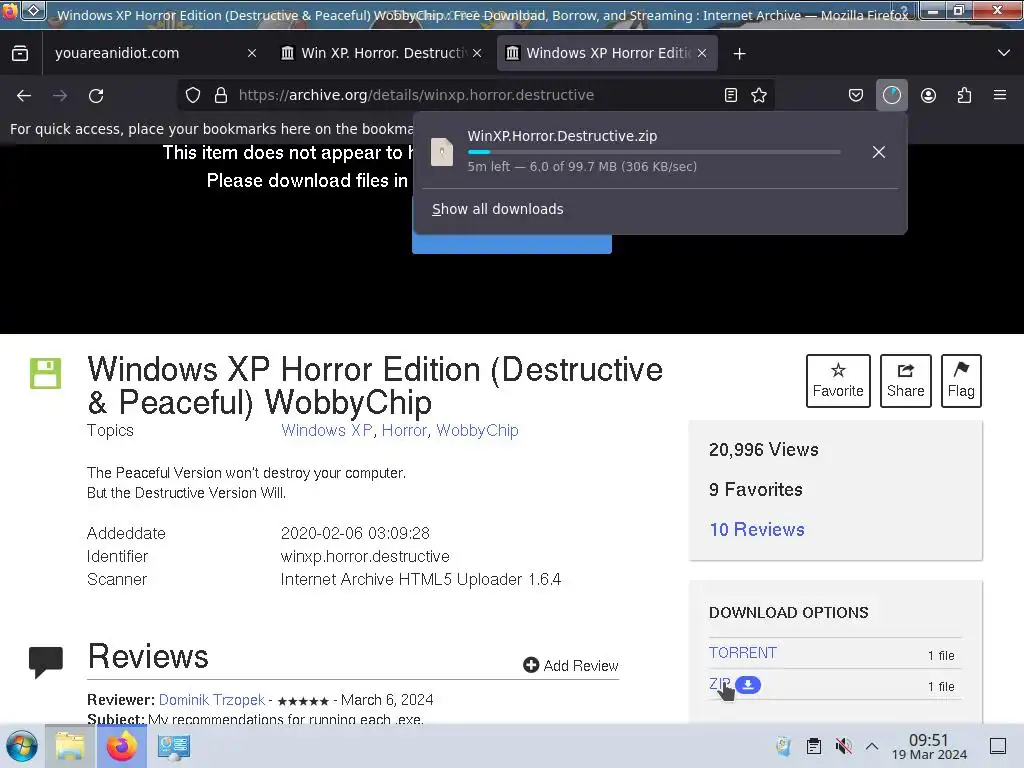The width and height of the screenshot is (1024, 768).
Task: Click the forward arrow button
Action: point(60,96)
